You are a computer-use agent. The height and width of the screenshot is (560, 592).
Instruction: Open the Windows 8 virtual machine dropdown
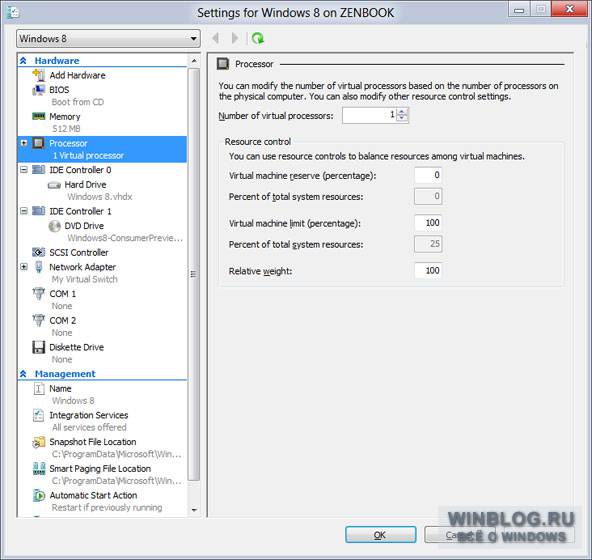point(108,39)
